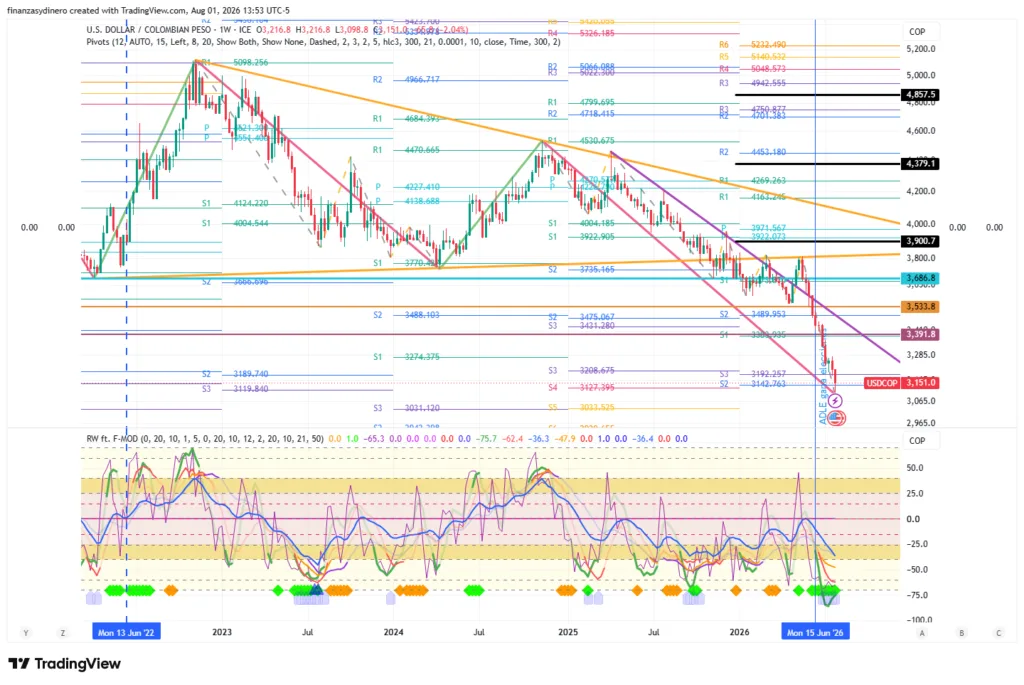1024x685 pixels.
Task: Click the P 4227.410 pivot label
Action: (x=408, y=187)
